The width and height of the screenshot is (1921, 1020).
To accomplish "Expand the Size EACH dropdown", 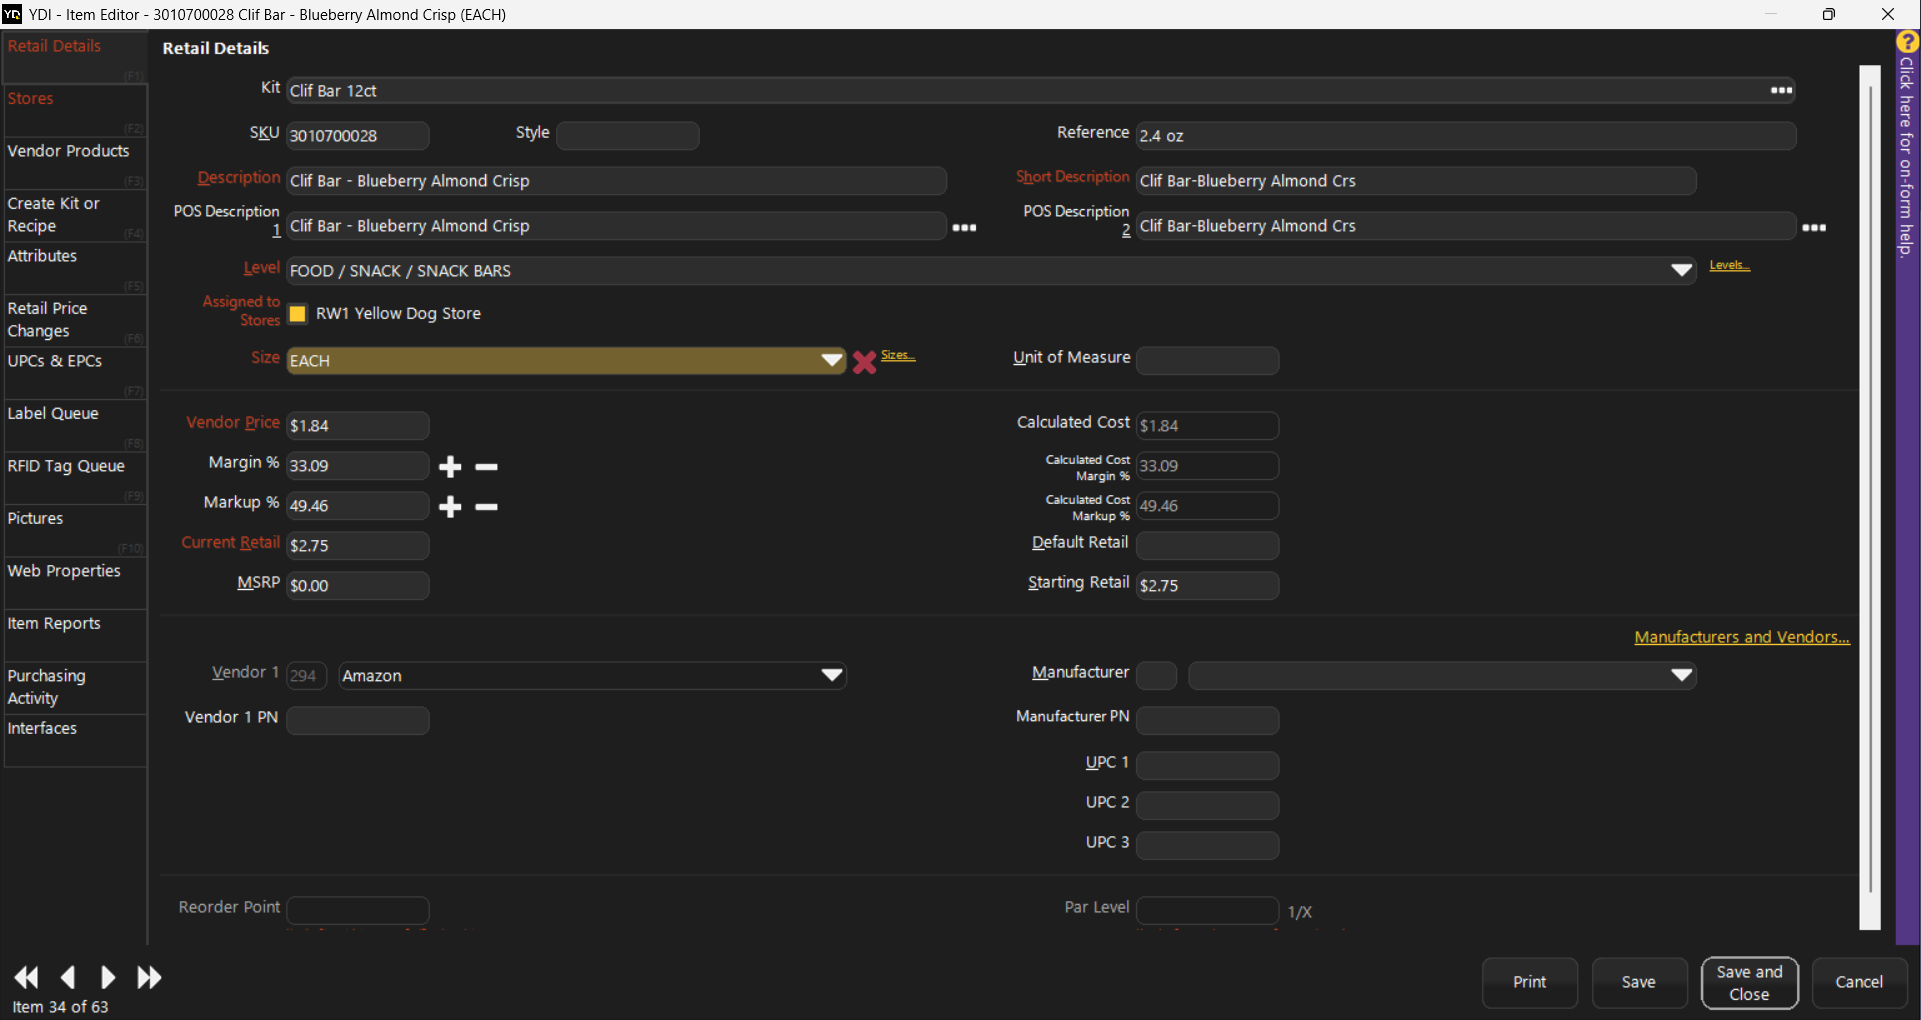I will 831,360.
